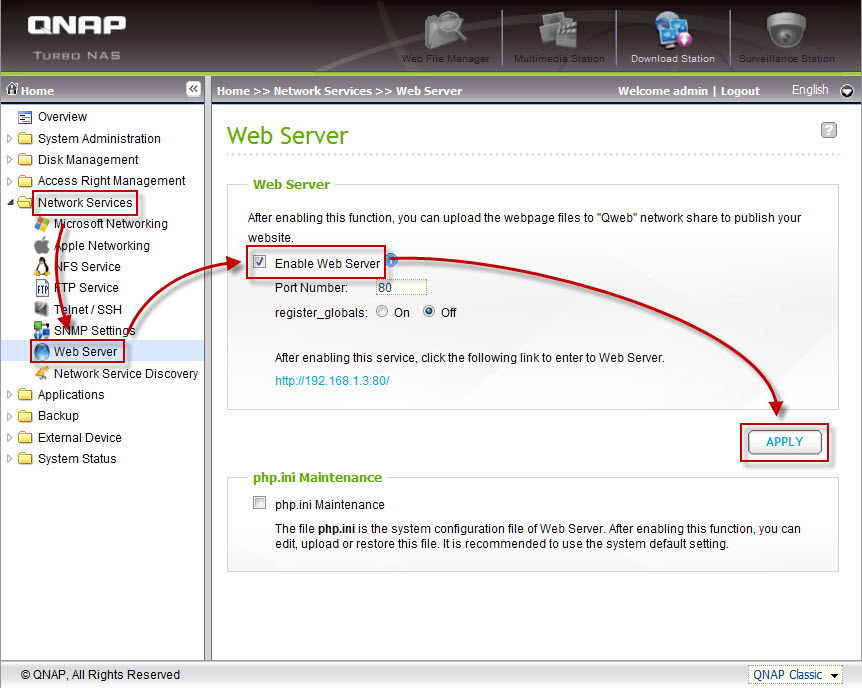The height and width of the screenshot is (688, 862).
Task: Collapse sidebar with double-chevron icon
Action: [x=194, y=89]
